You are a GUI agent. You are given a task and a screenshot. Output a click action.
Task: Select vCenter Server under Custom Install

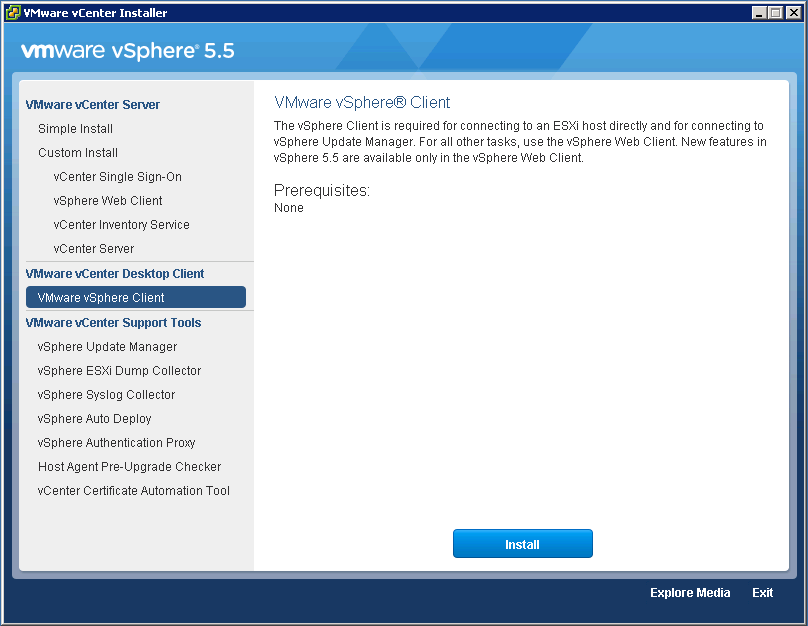coord(94,248)
